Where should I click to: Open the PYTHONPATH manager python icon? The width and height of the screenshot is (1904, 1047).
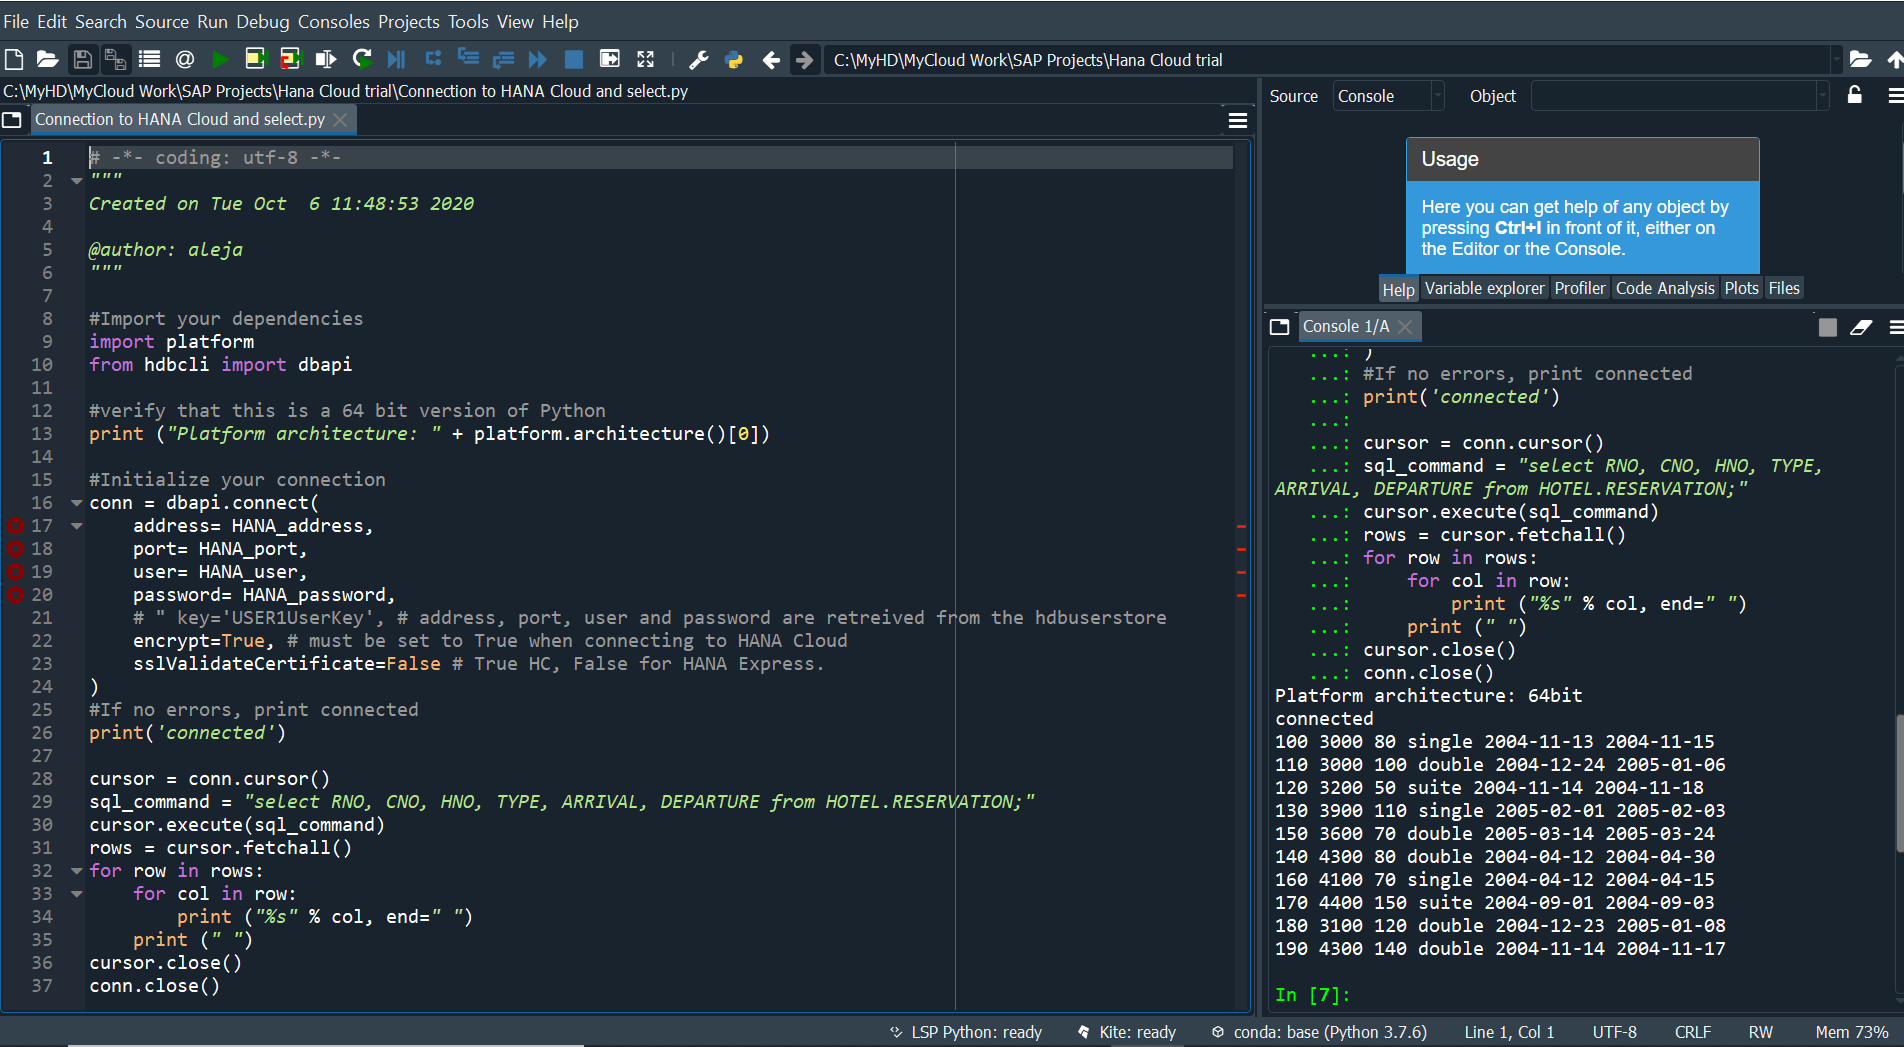pyautogui.click(x=734, y=60)
